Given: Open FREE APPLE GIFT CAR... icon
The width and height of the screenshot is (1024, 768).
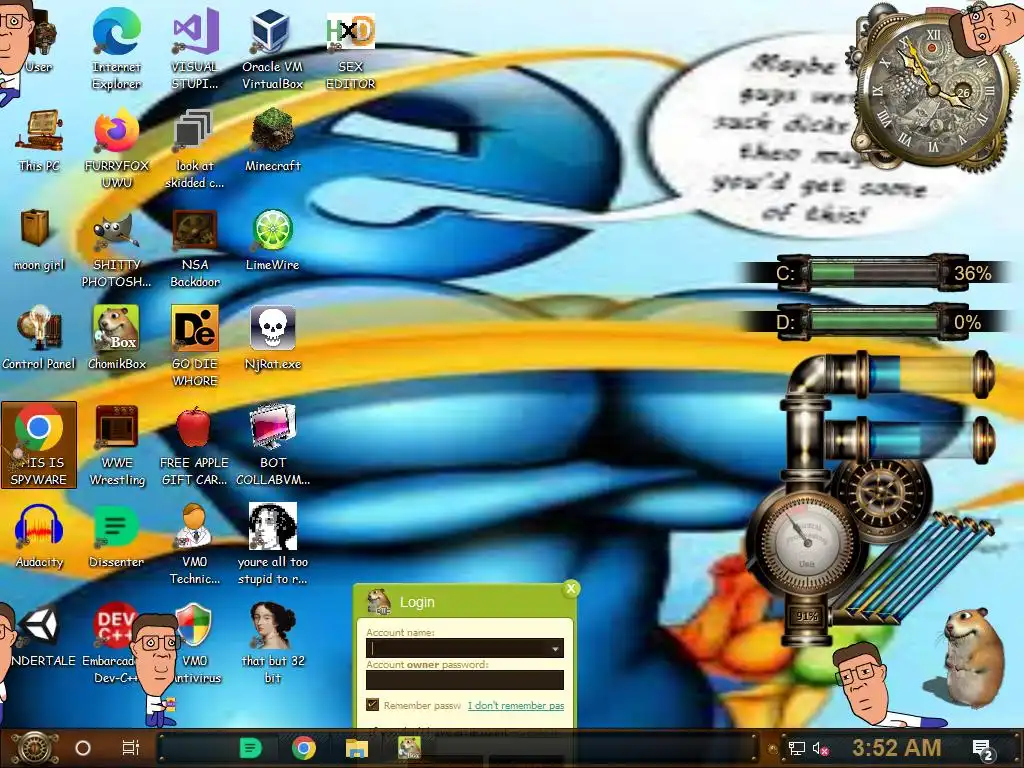Looking at the screenshot, I should pos(195,445).
